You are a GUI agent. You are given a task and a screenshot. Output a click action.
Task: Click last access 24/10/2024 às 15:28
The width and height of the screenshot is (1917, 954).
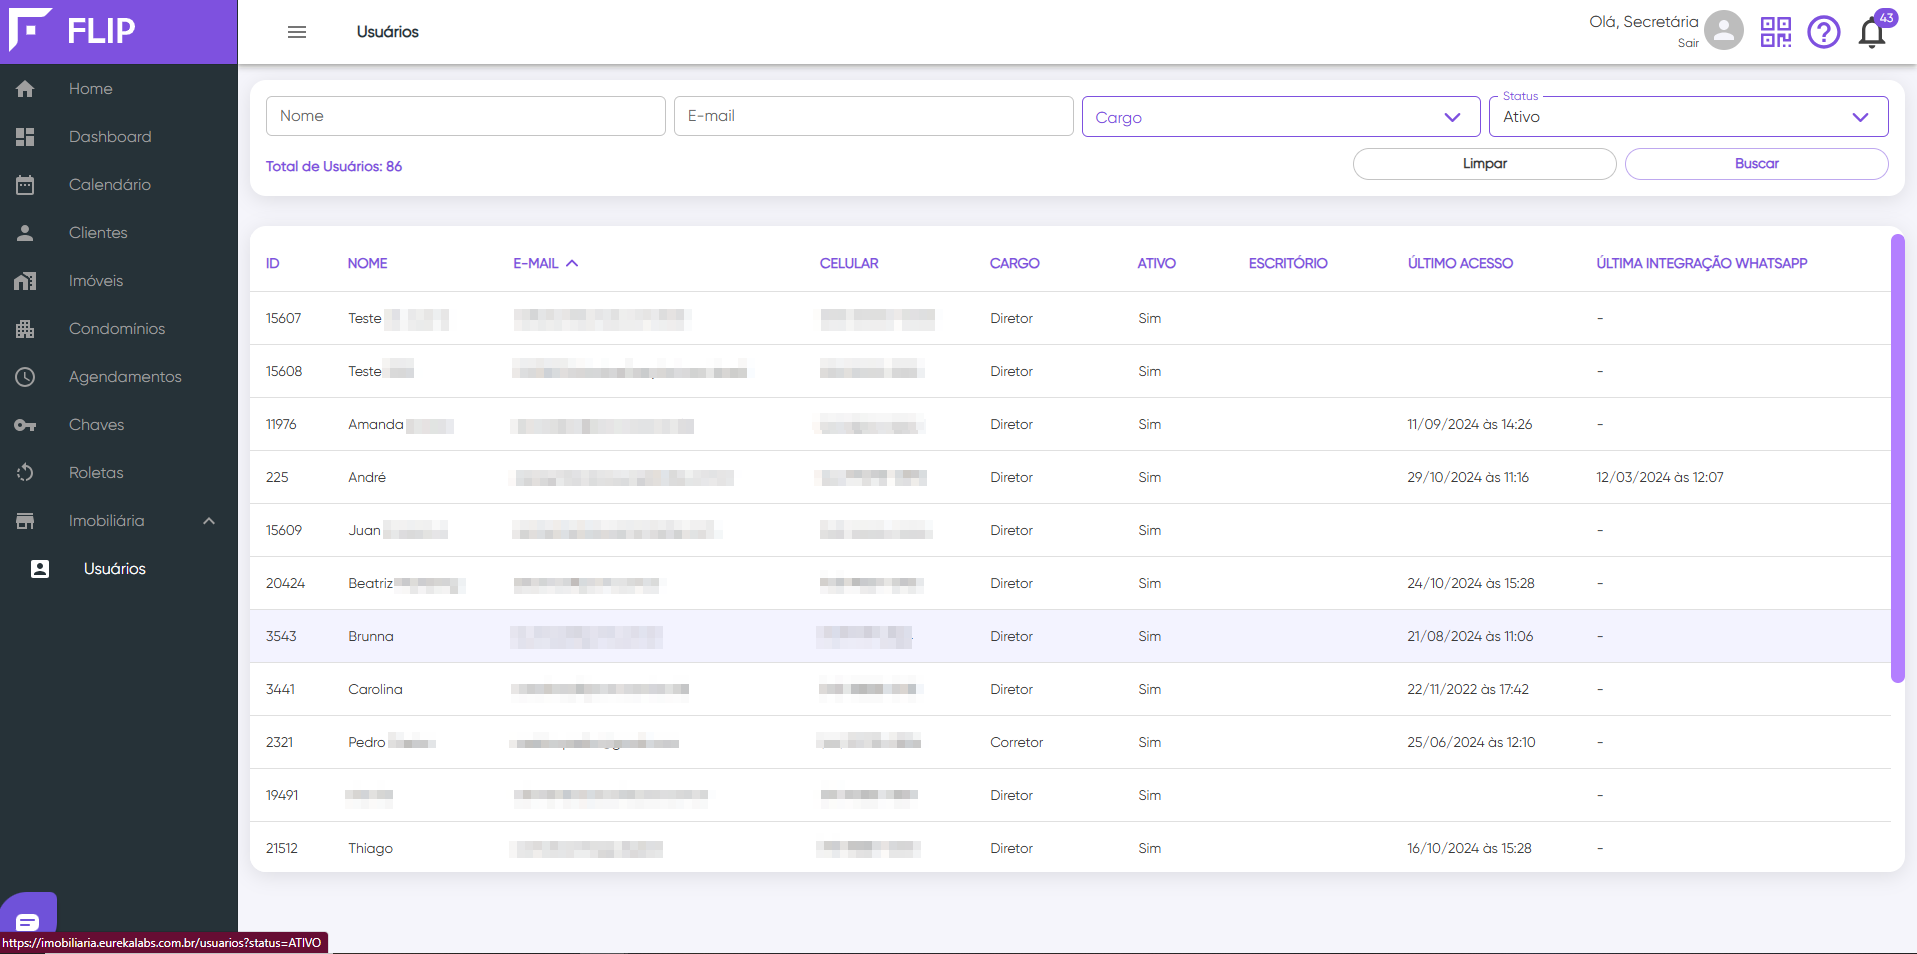[x=1470, y=583]
